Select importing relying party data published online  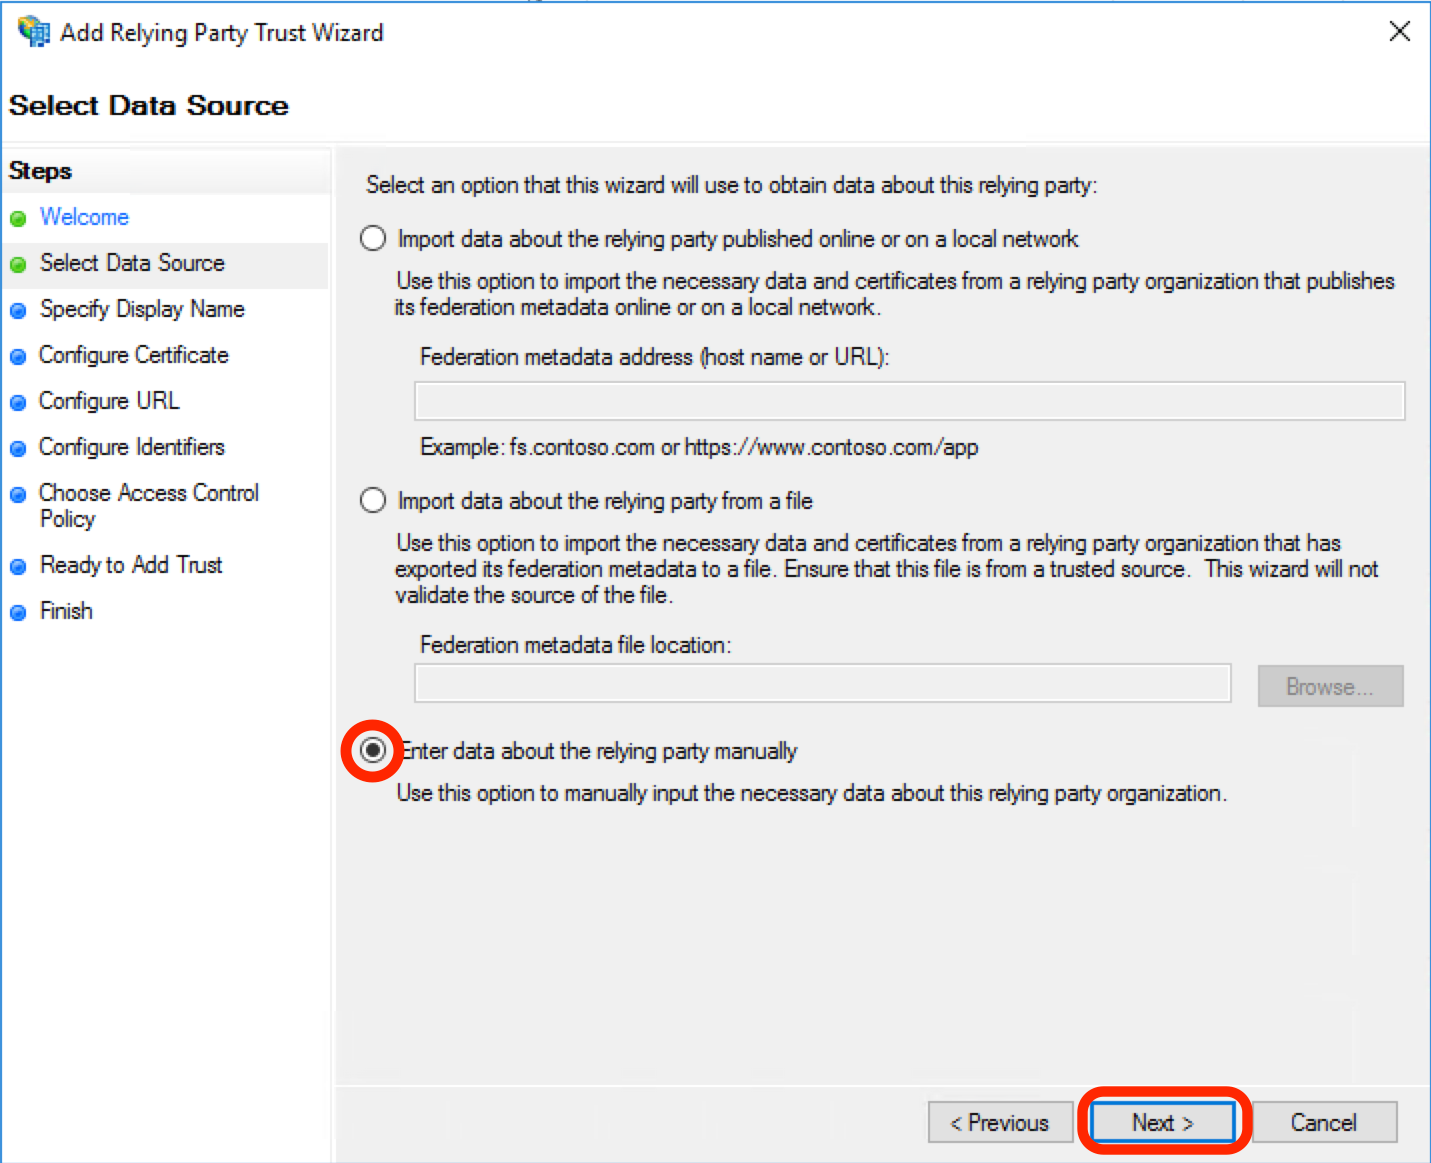(372, 238)
